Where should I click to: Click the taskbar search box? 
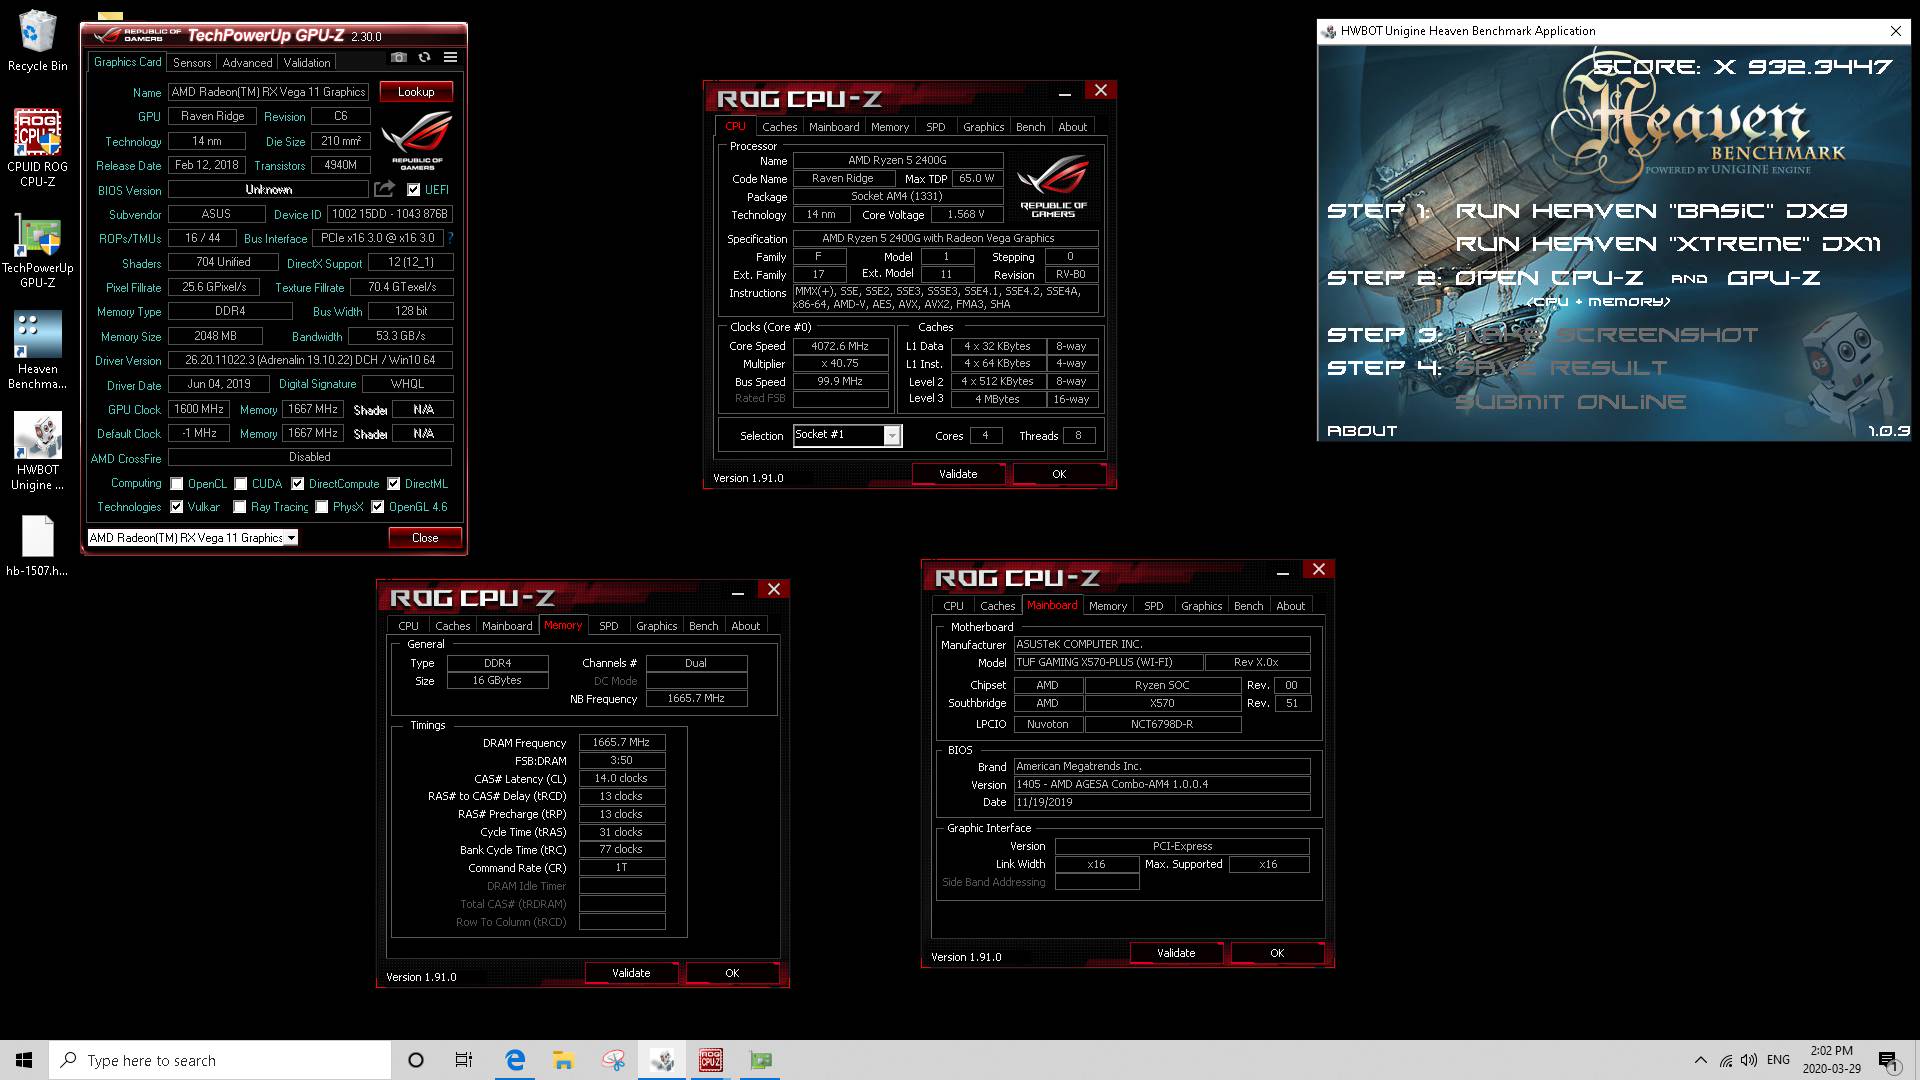click(x=220, y=1060)
